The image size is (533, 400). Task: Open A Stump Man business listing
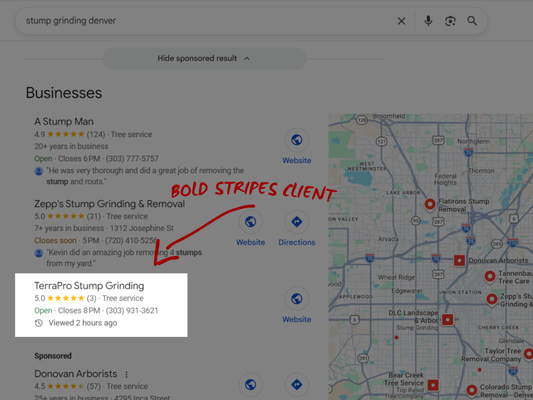pos(64,121)
